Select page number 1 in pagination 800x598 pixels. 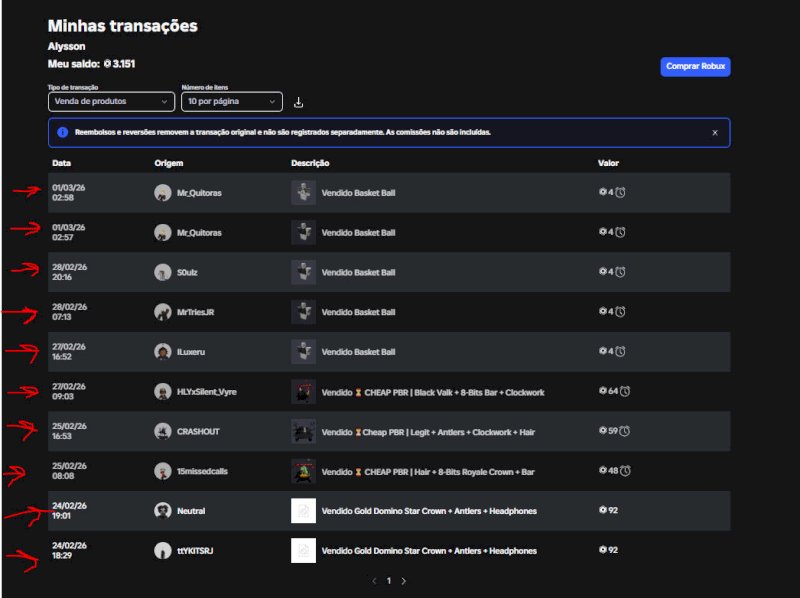click(389, 580)
